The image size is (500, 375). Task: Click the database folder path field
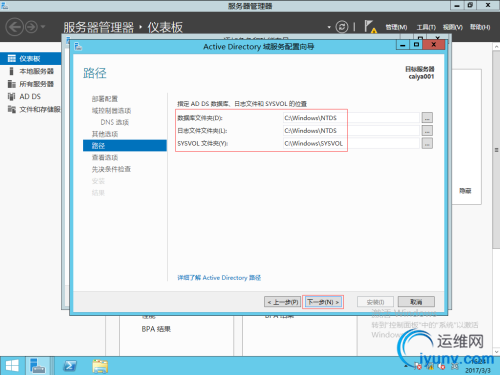click(x=351, y=118)
